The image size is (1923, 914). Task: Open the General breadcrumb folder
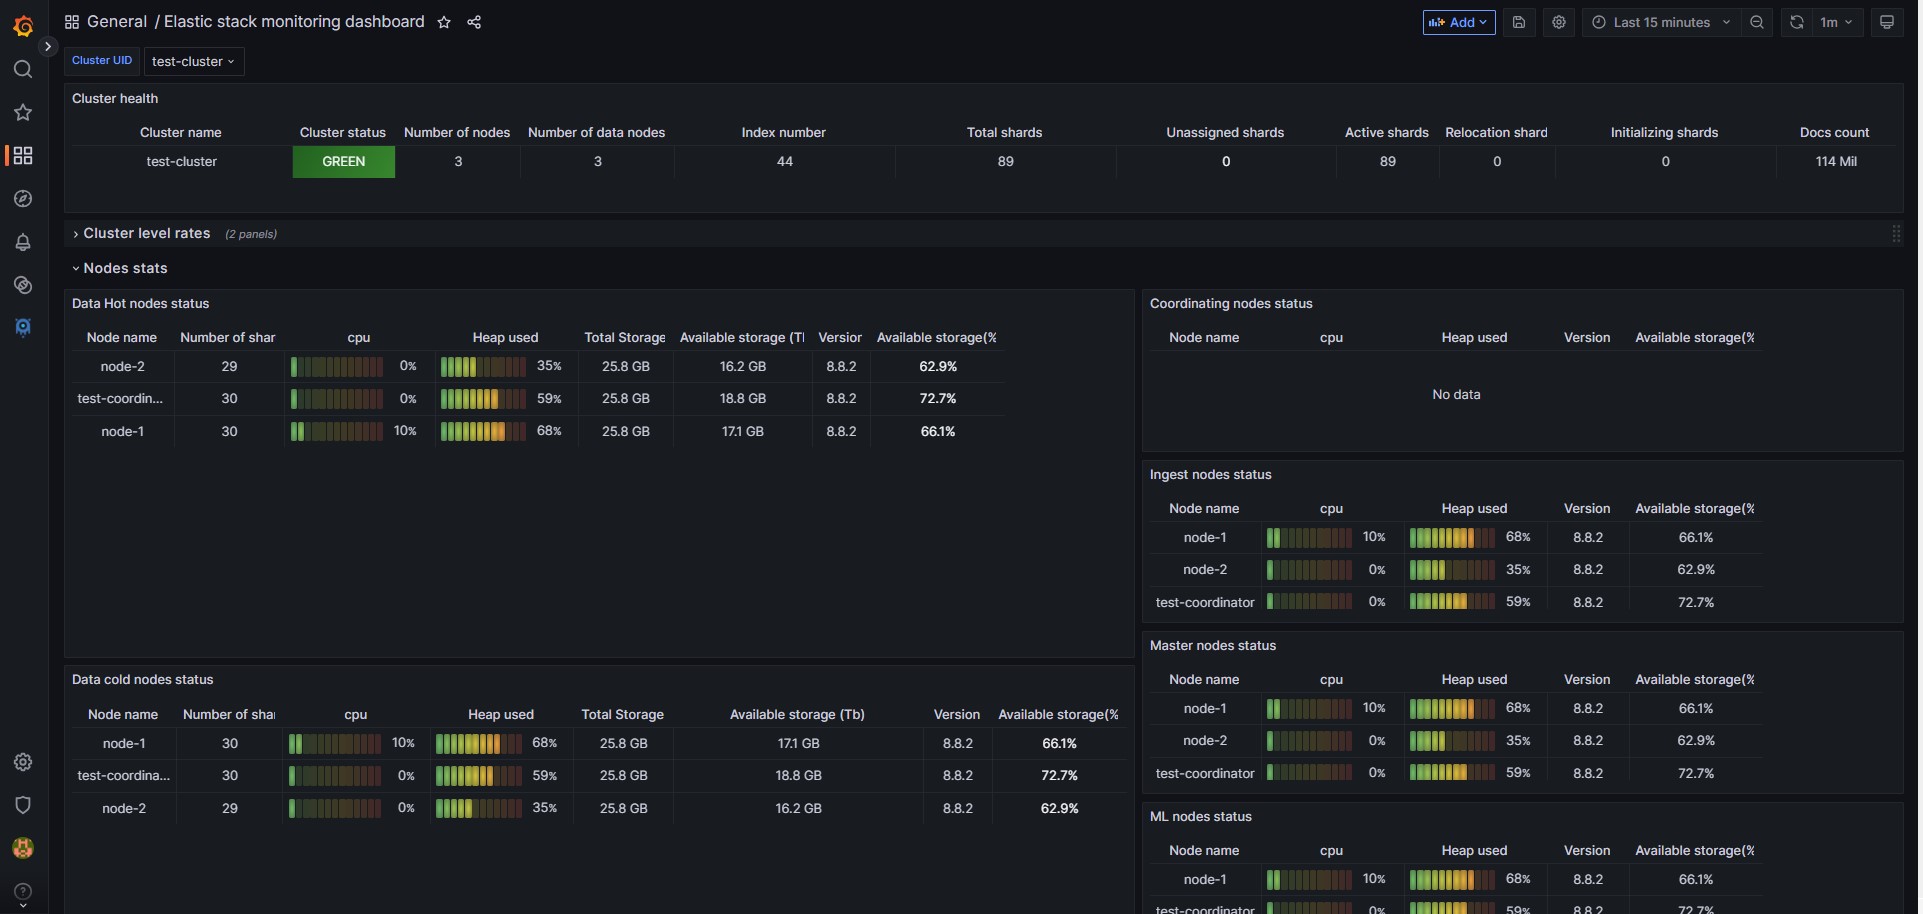117,21
